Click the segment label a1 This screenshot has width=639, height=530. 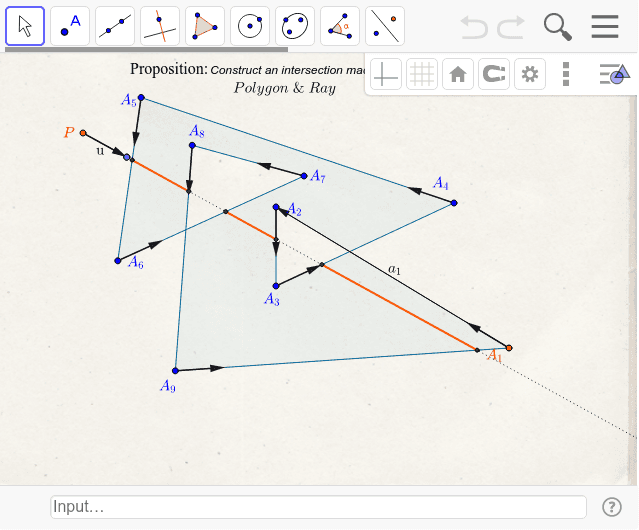tap(394, 269)
